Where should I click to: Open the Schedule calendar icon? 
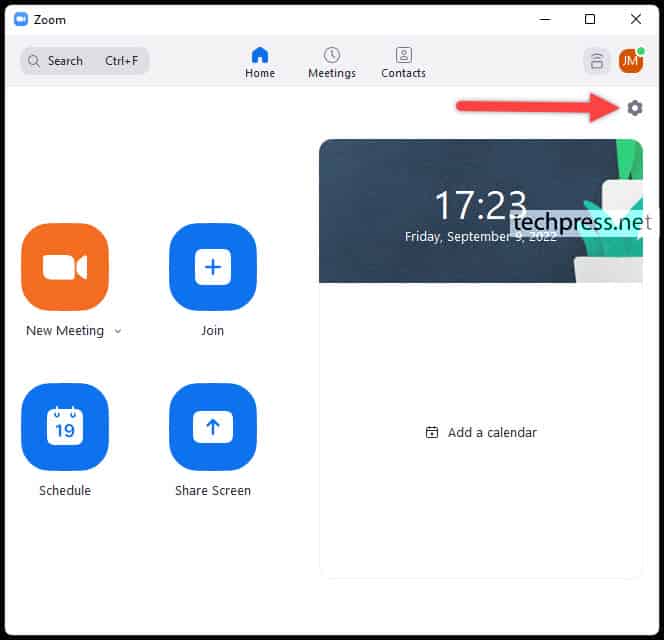(65, 427)
